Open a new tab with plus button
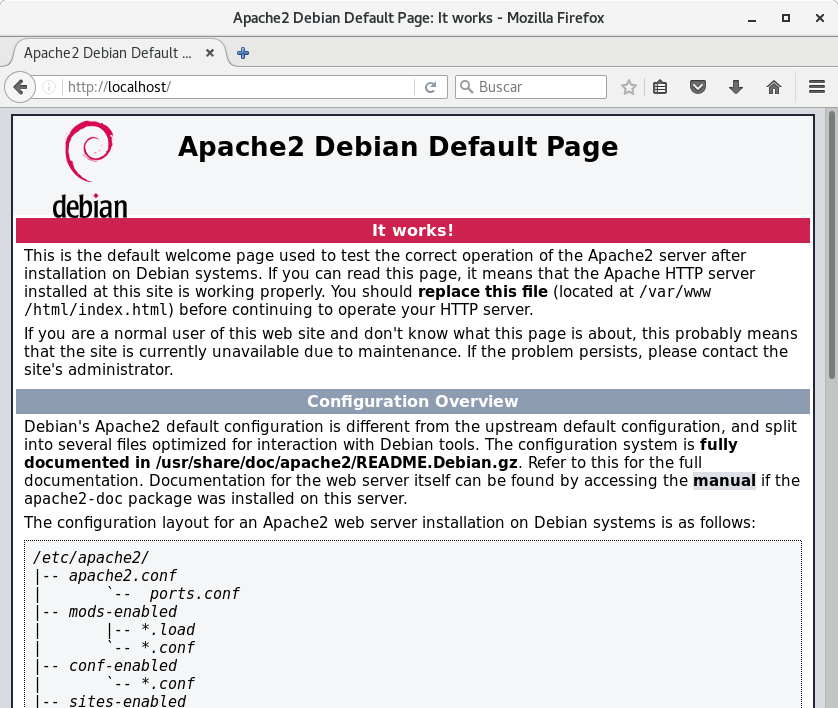 click(x=243, y=52)
